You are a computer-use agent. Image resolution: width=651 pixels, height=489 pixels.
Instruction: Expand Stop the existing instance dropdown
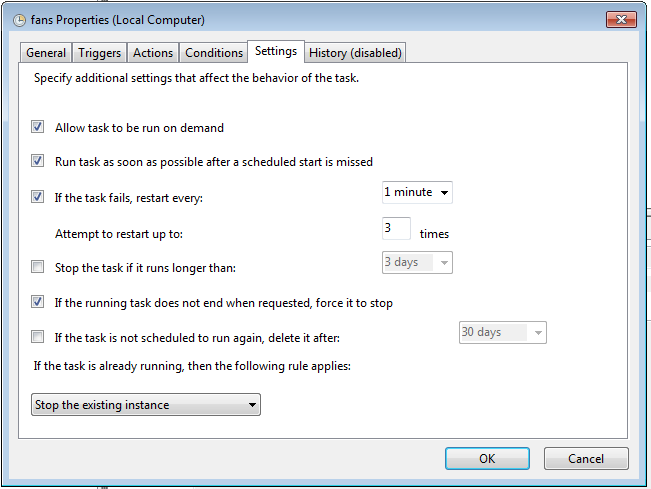(x=146, y=405)
